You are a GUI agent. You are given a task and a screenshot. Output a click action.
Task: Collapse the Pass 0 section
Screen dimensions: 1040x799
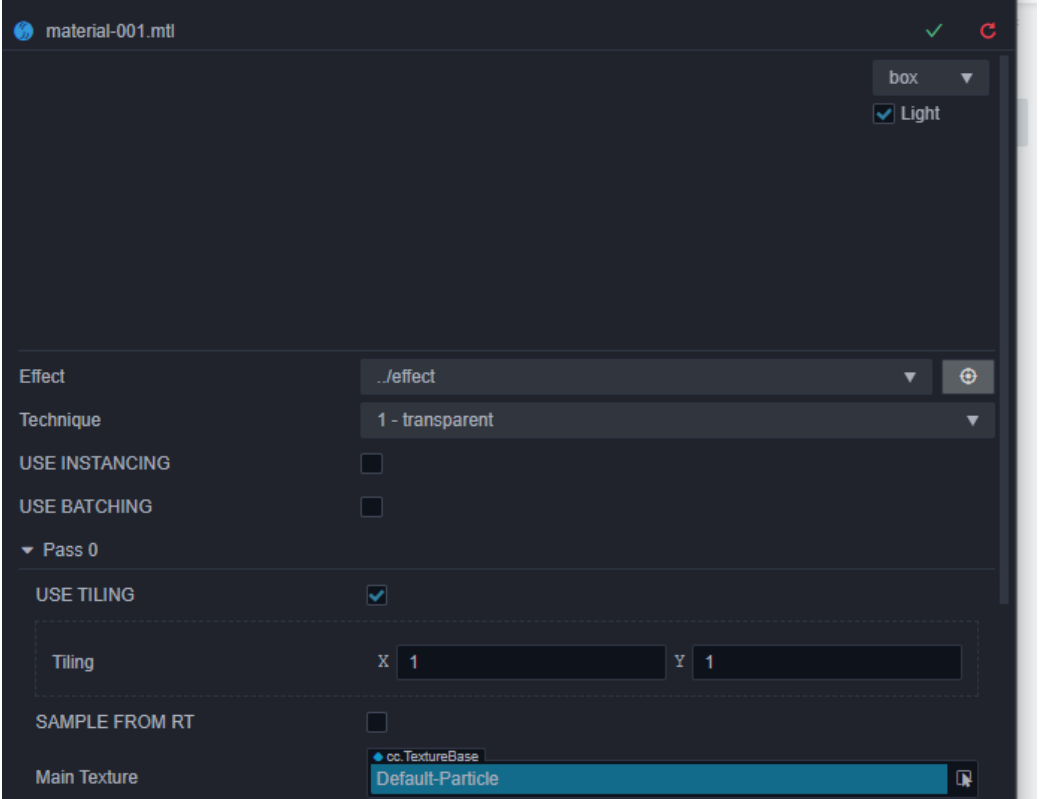pyautogui.click(x=27, y=550)
